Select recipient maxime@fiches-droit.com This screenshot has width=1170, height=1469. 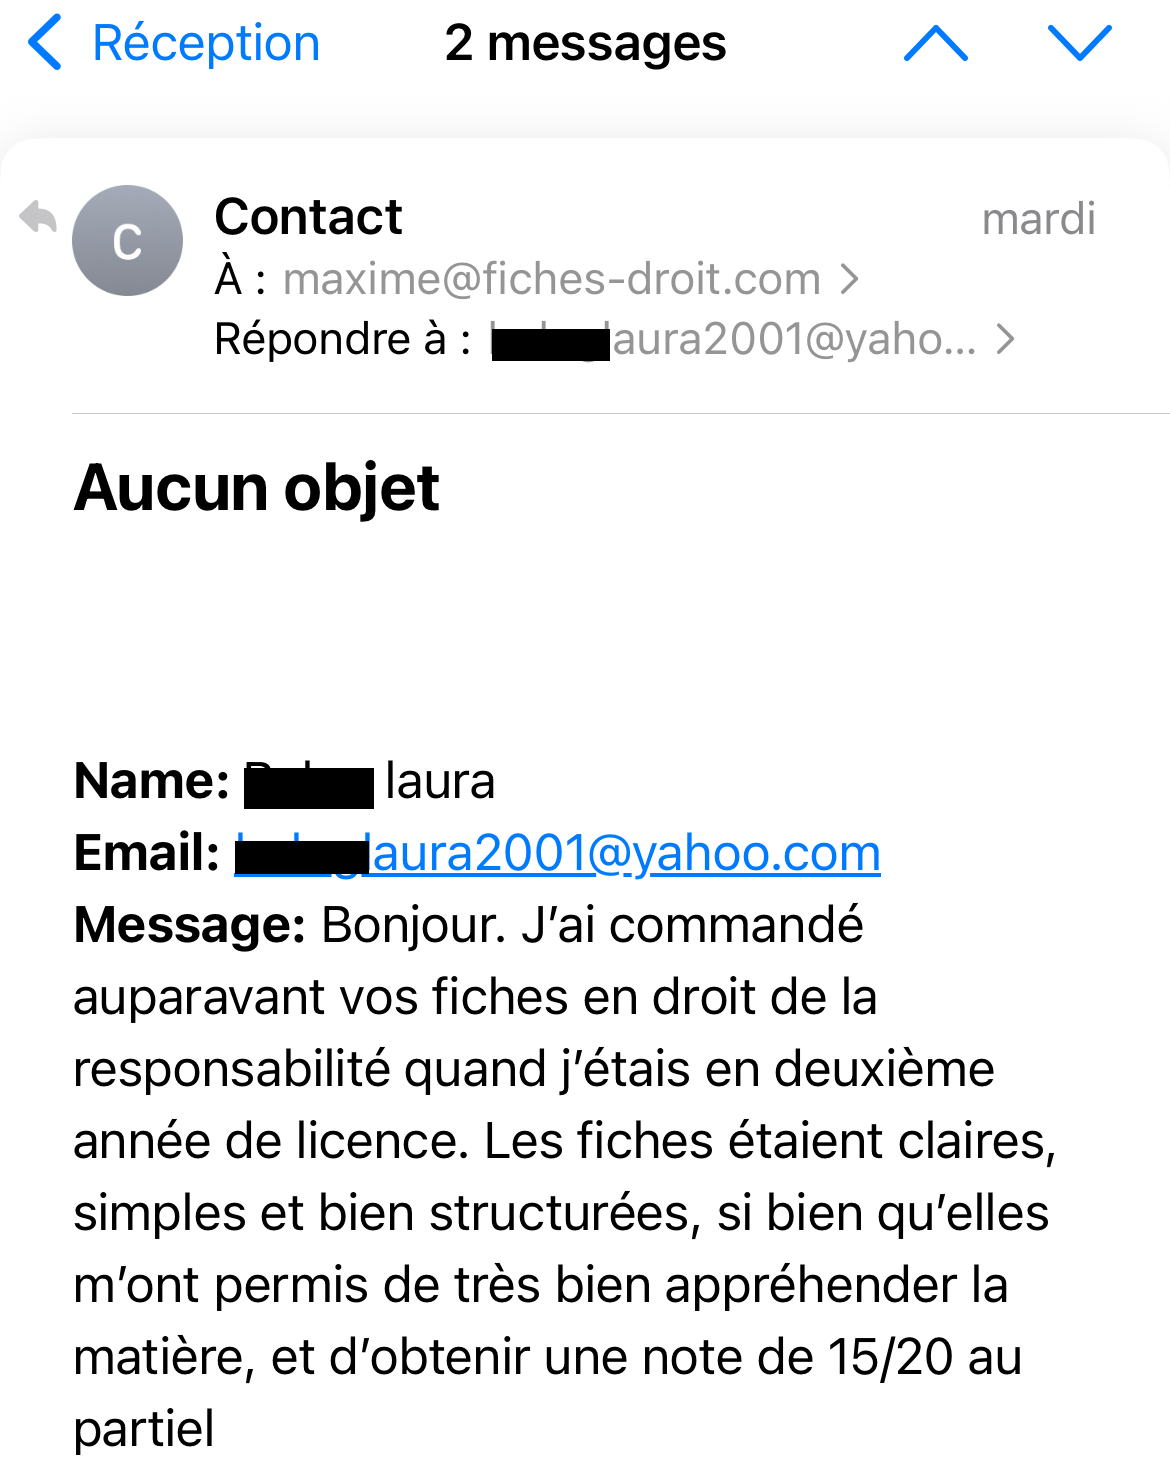[551, 279]
